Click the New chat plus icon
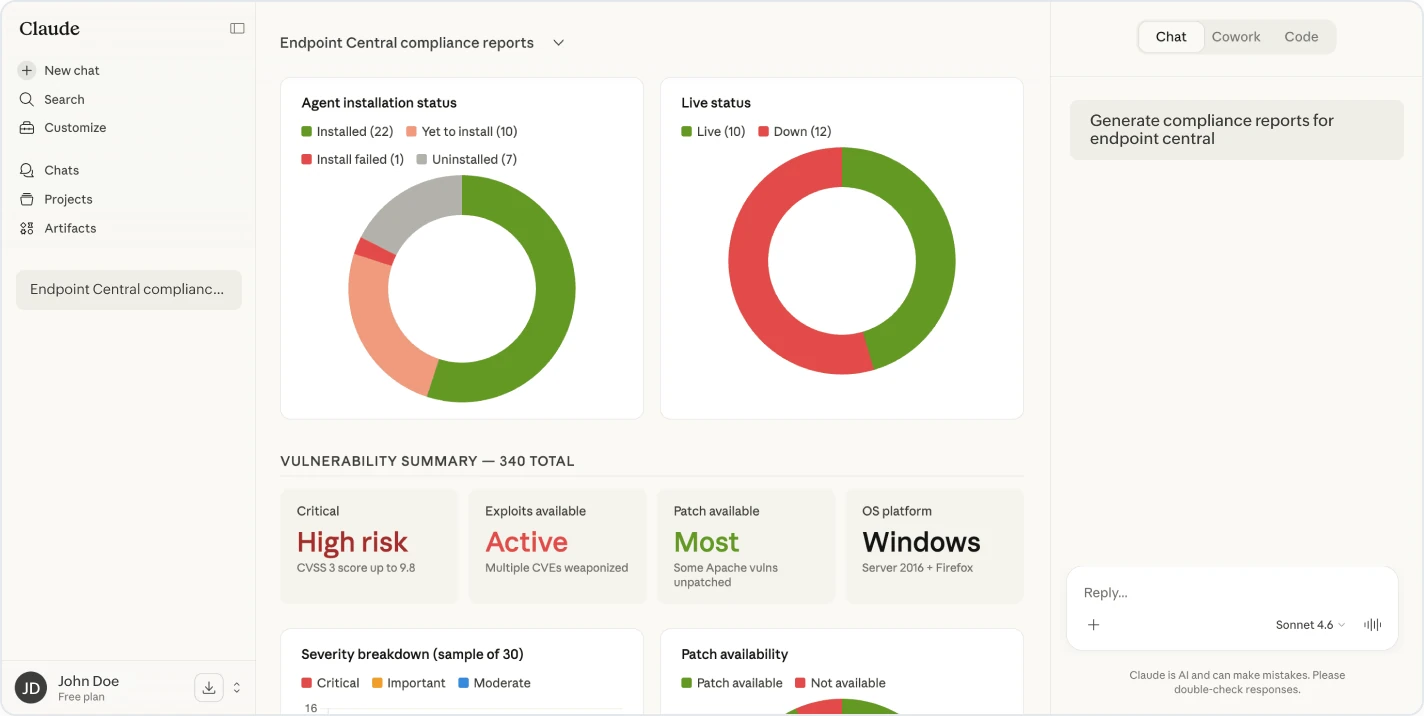1424x716 pixels. click(x=27, y=71)
